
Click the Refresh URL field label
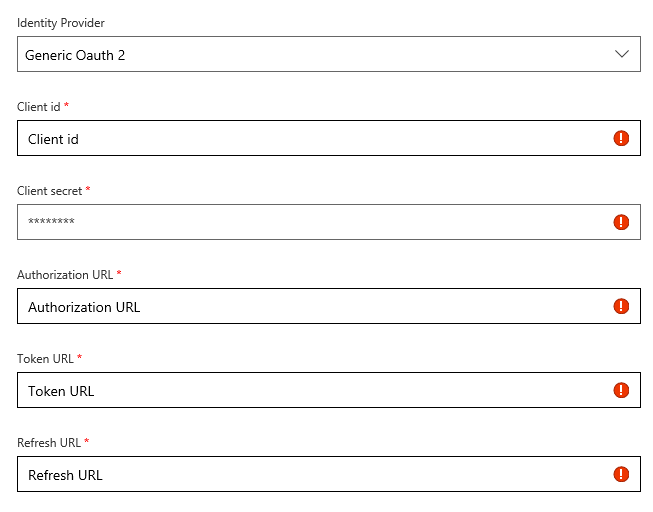49,442
